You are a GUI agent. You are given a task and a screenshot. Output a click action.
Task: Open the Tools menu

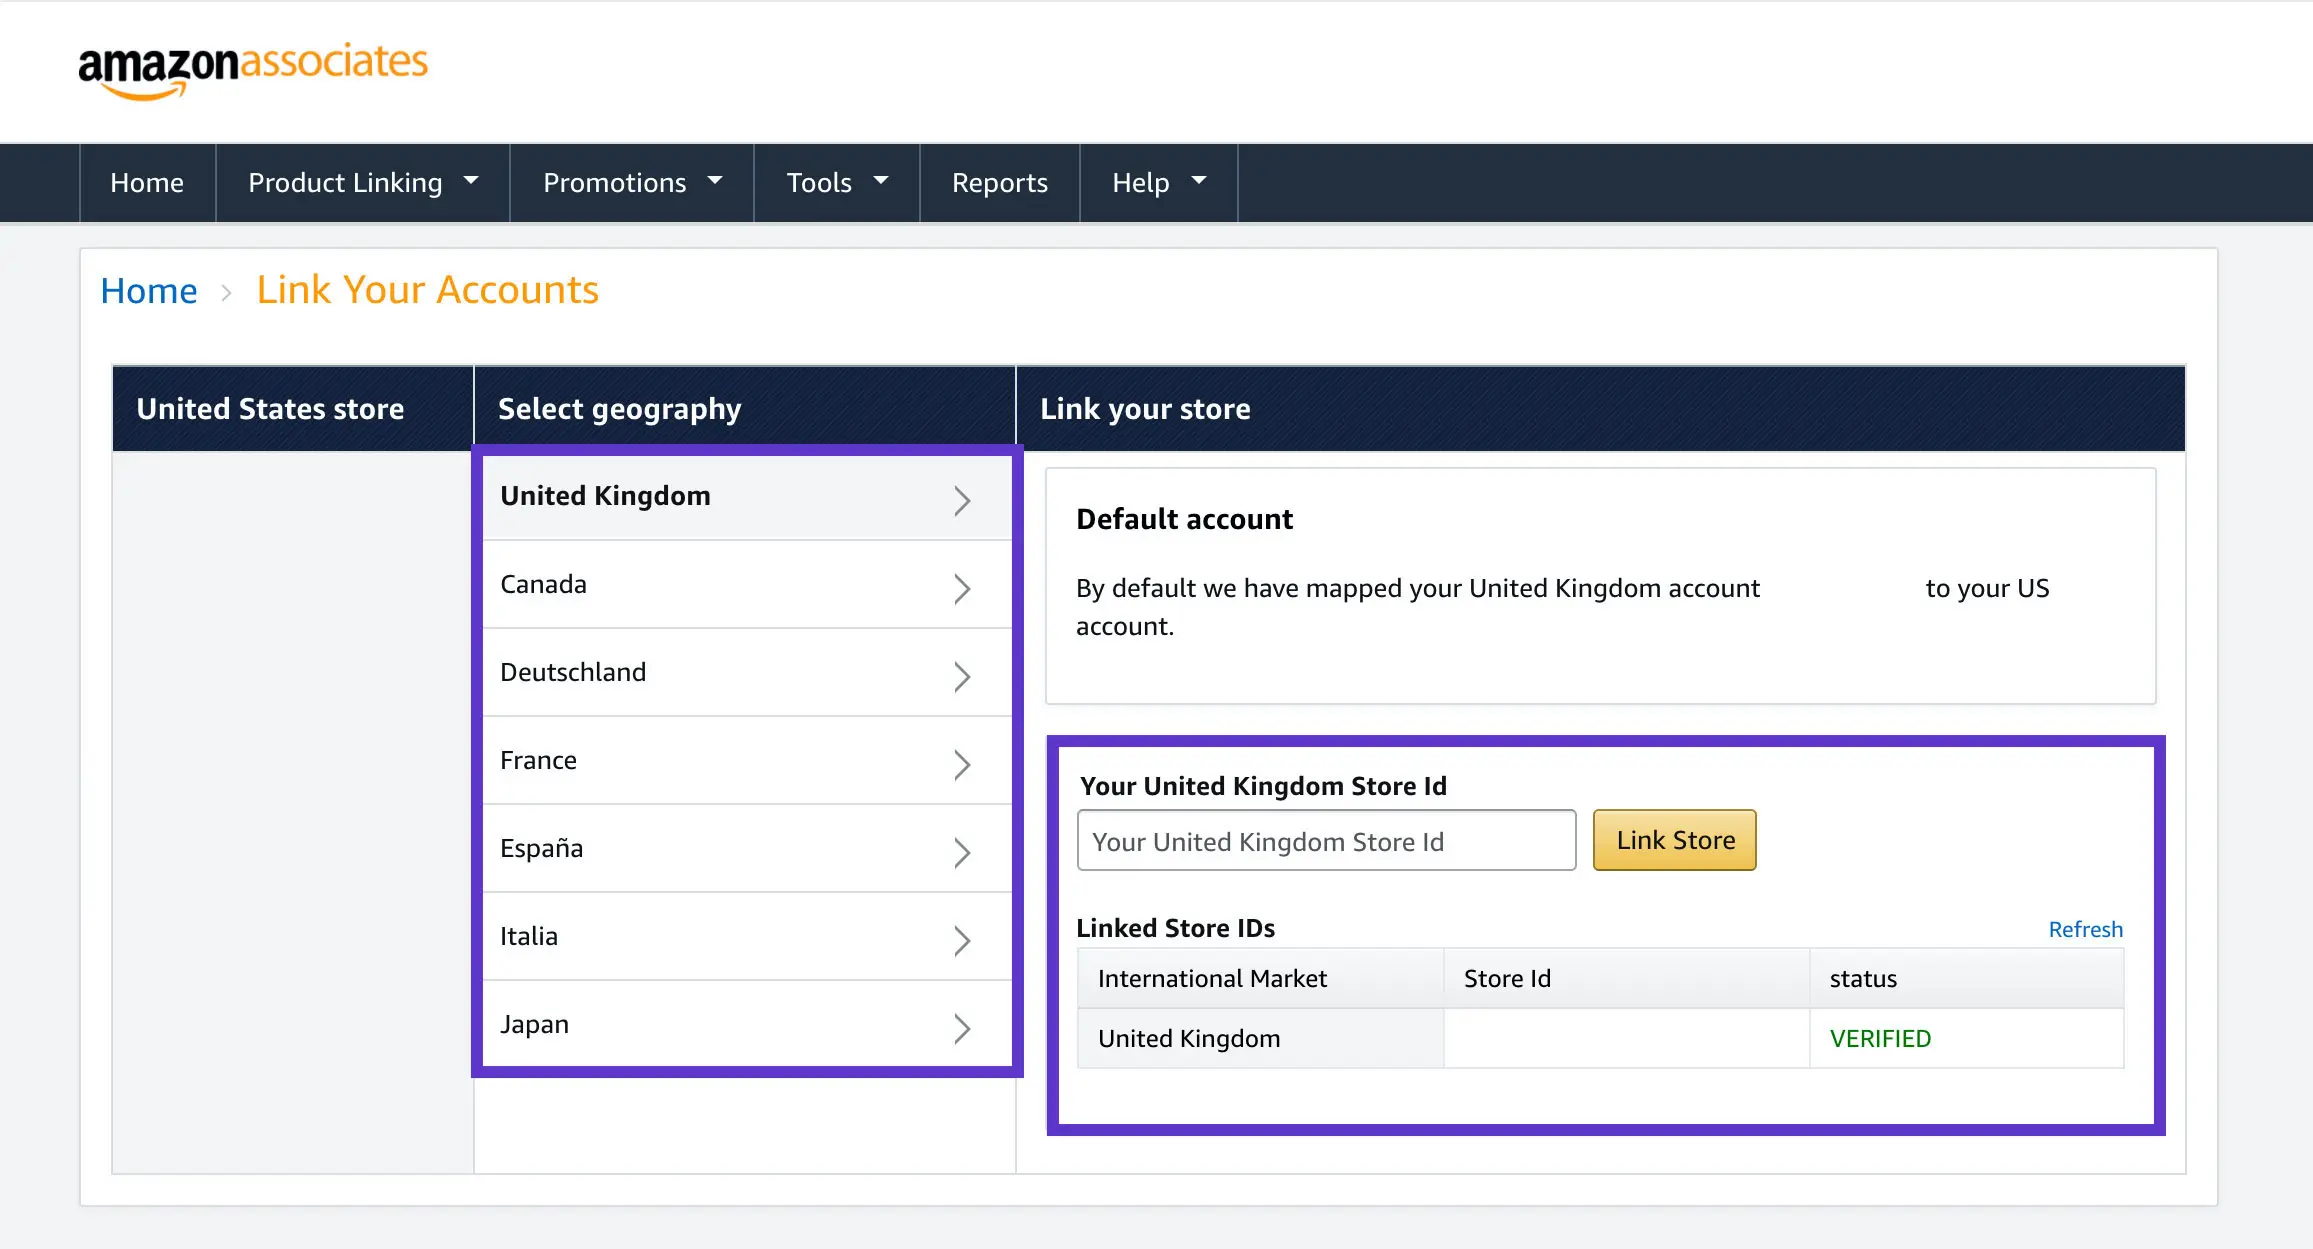point(837,183)
